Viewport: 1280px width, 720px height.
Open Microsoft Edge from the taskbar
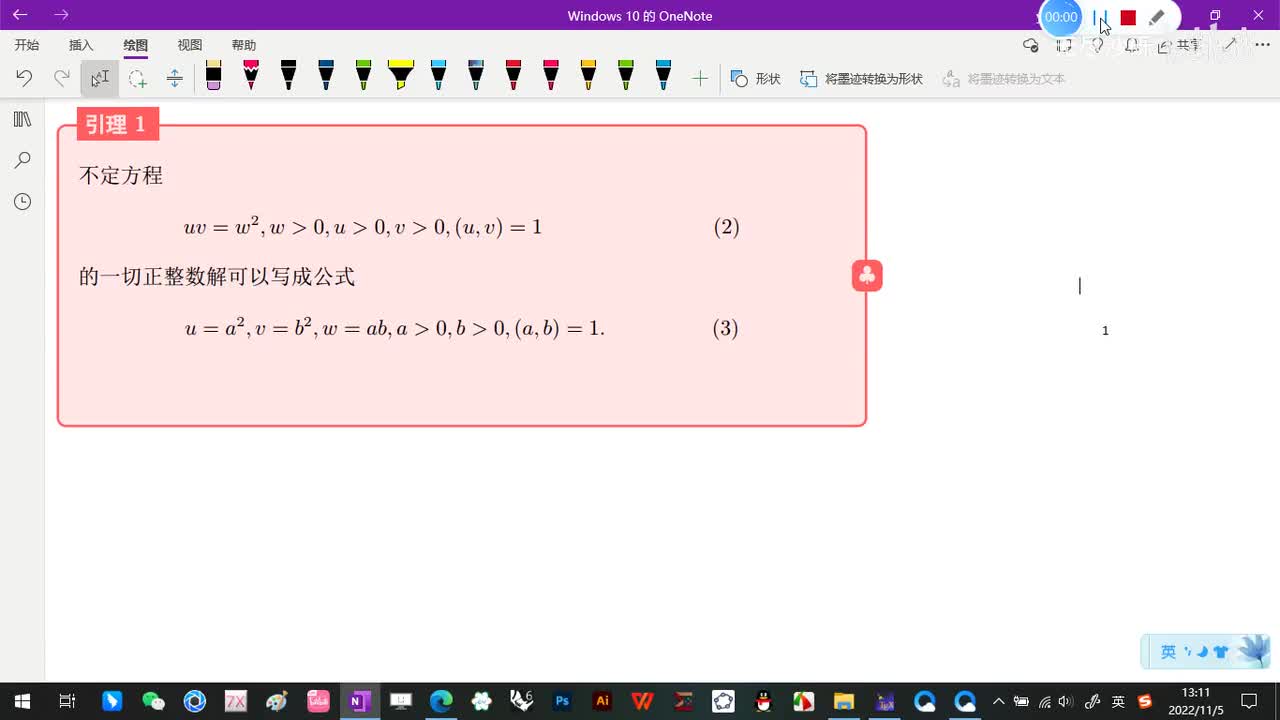click(441, 701)
